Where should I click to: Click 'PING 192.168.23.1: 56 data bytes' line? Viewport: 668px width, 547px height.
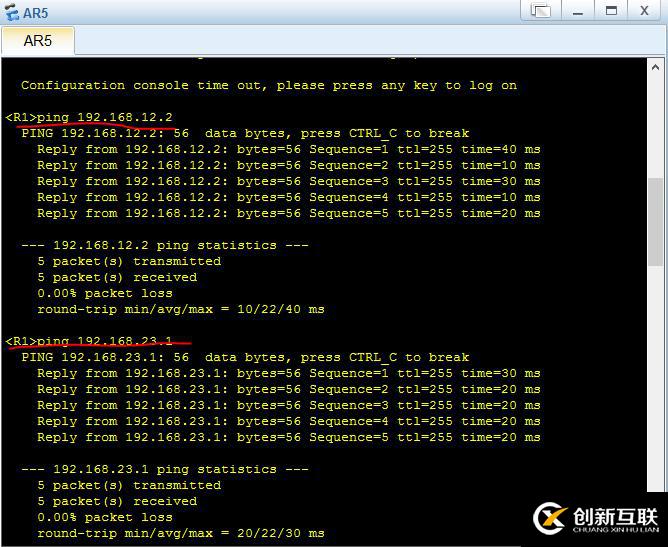[245, 357]
